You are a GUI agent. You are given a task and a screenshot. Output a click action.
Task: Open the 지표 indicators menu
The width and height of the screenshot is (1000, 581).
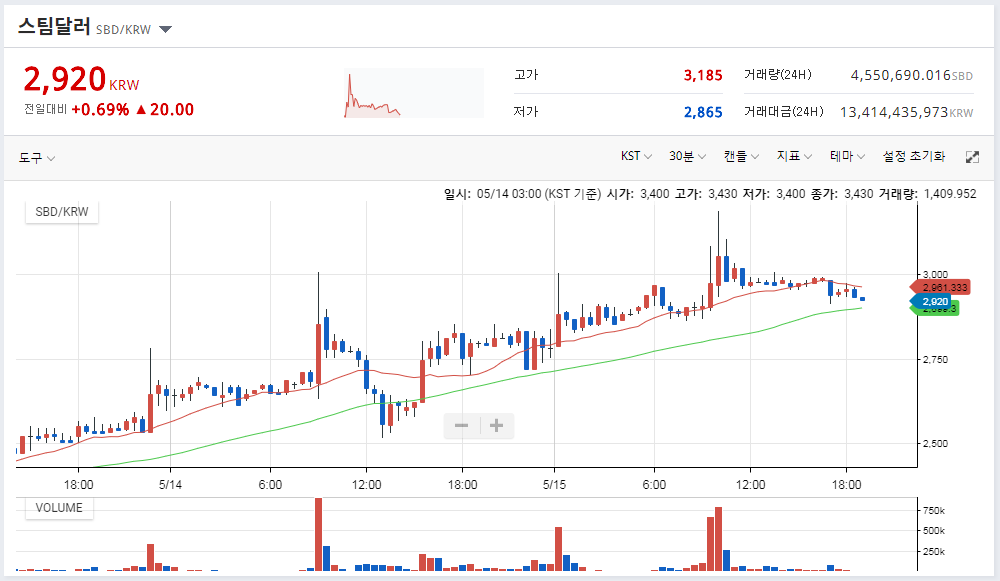(x=793, y=156)
